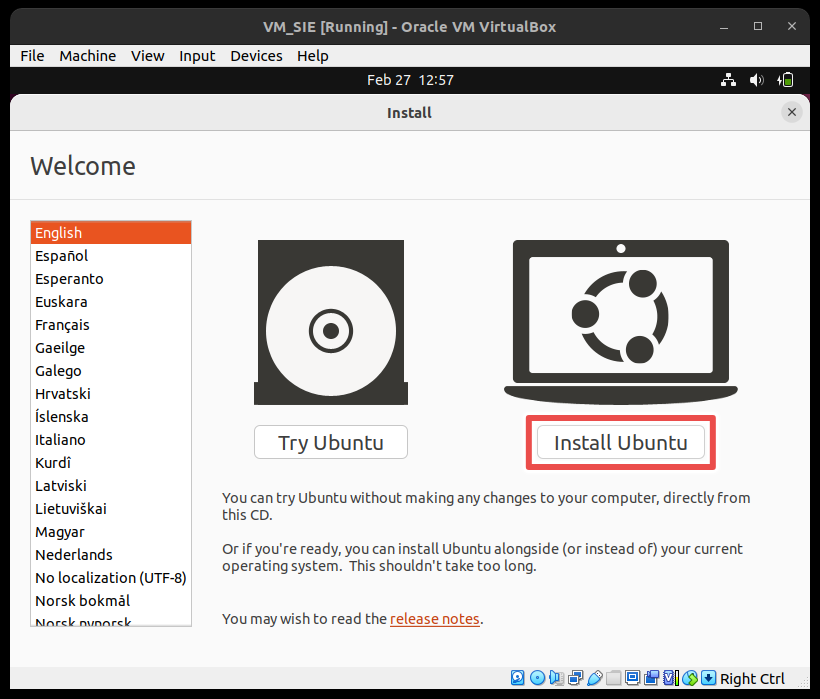Open the Ubuntu network status indicator
The width and height of the screenshot is (820, 699).
728,80
